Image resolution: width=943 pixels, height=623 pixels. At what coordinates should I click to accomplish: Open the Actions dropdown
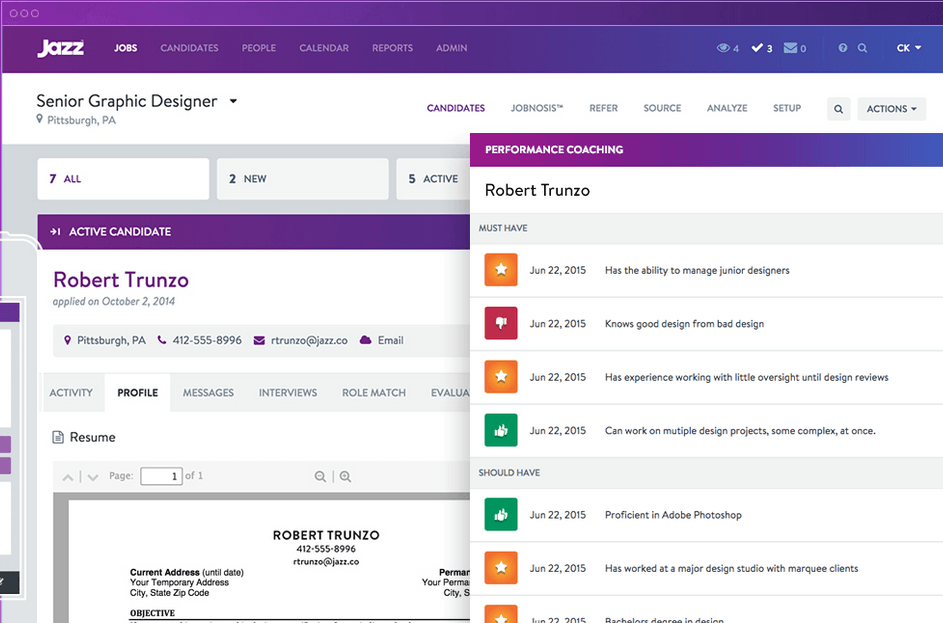pos(892,109)
